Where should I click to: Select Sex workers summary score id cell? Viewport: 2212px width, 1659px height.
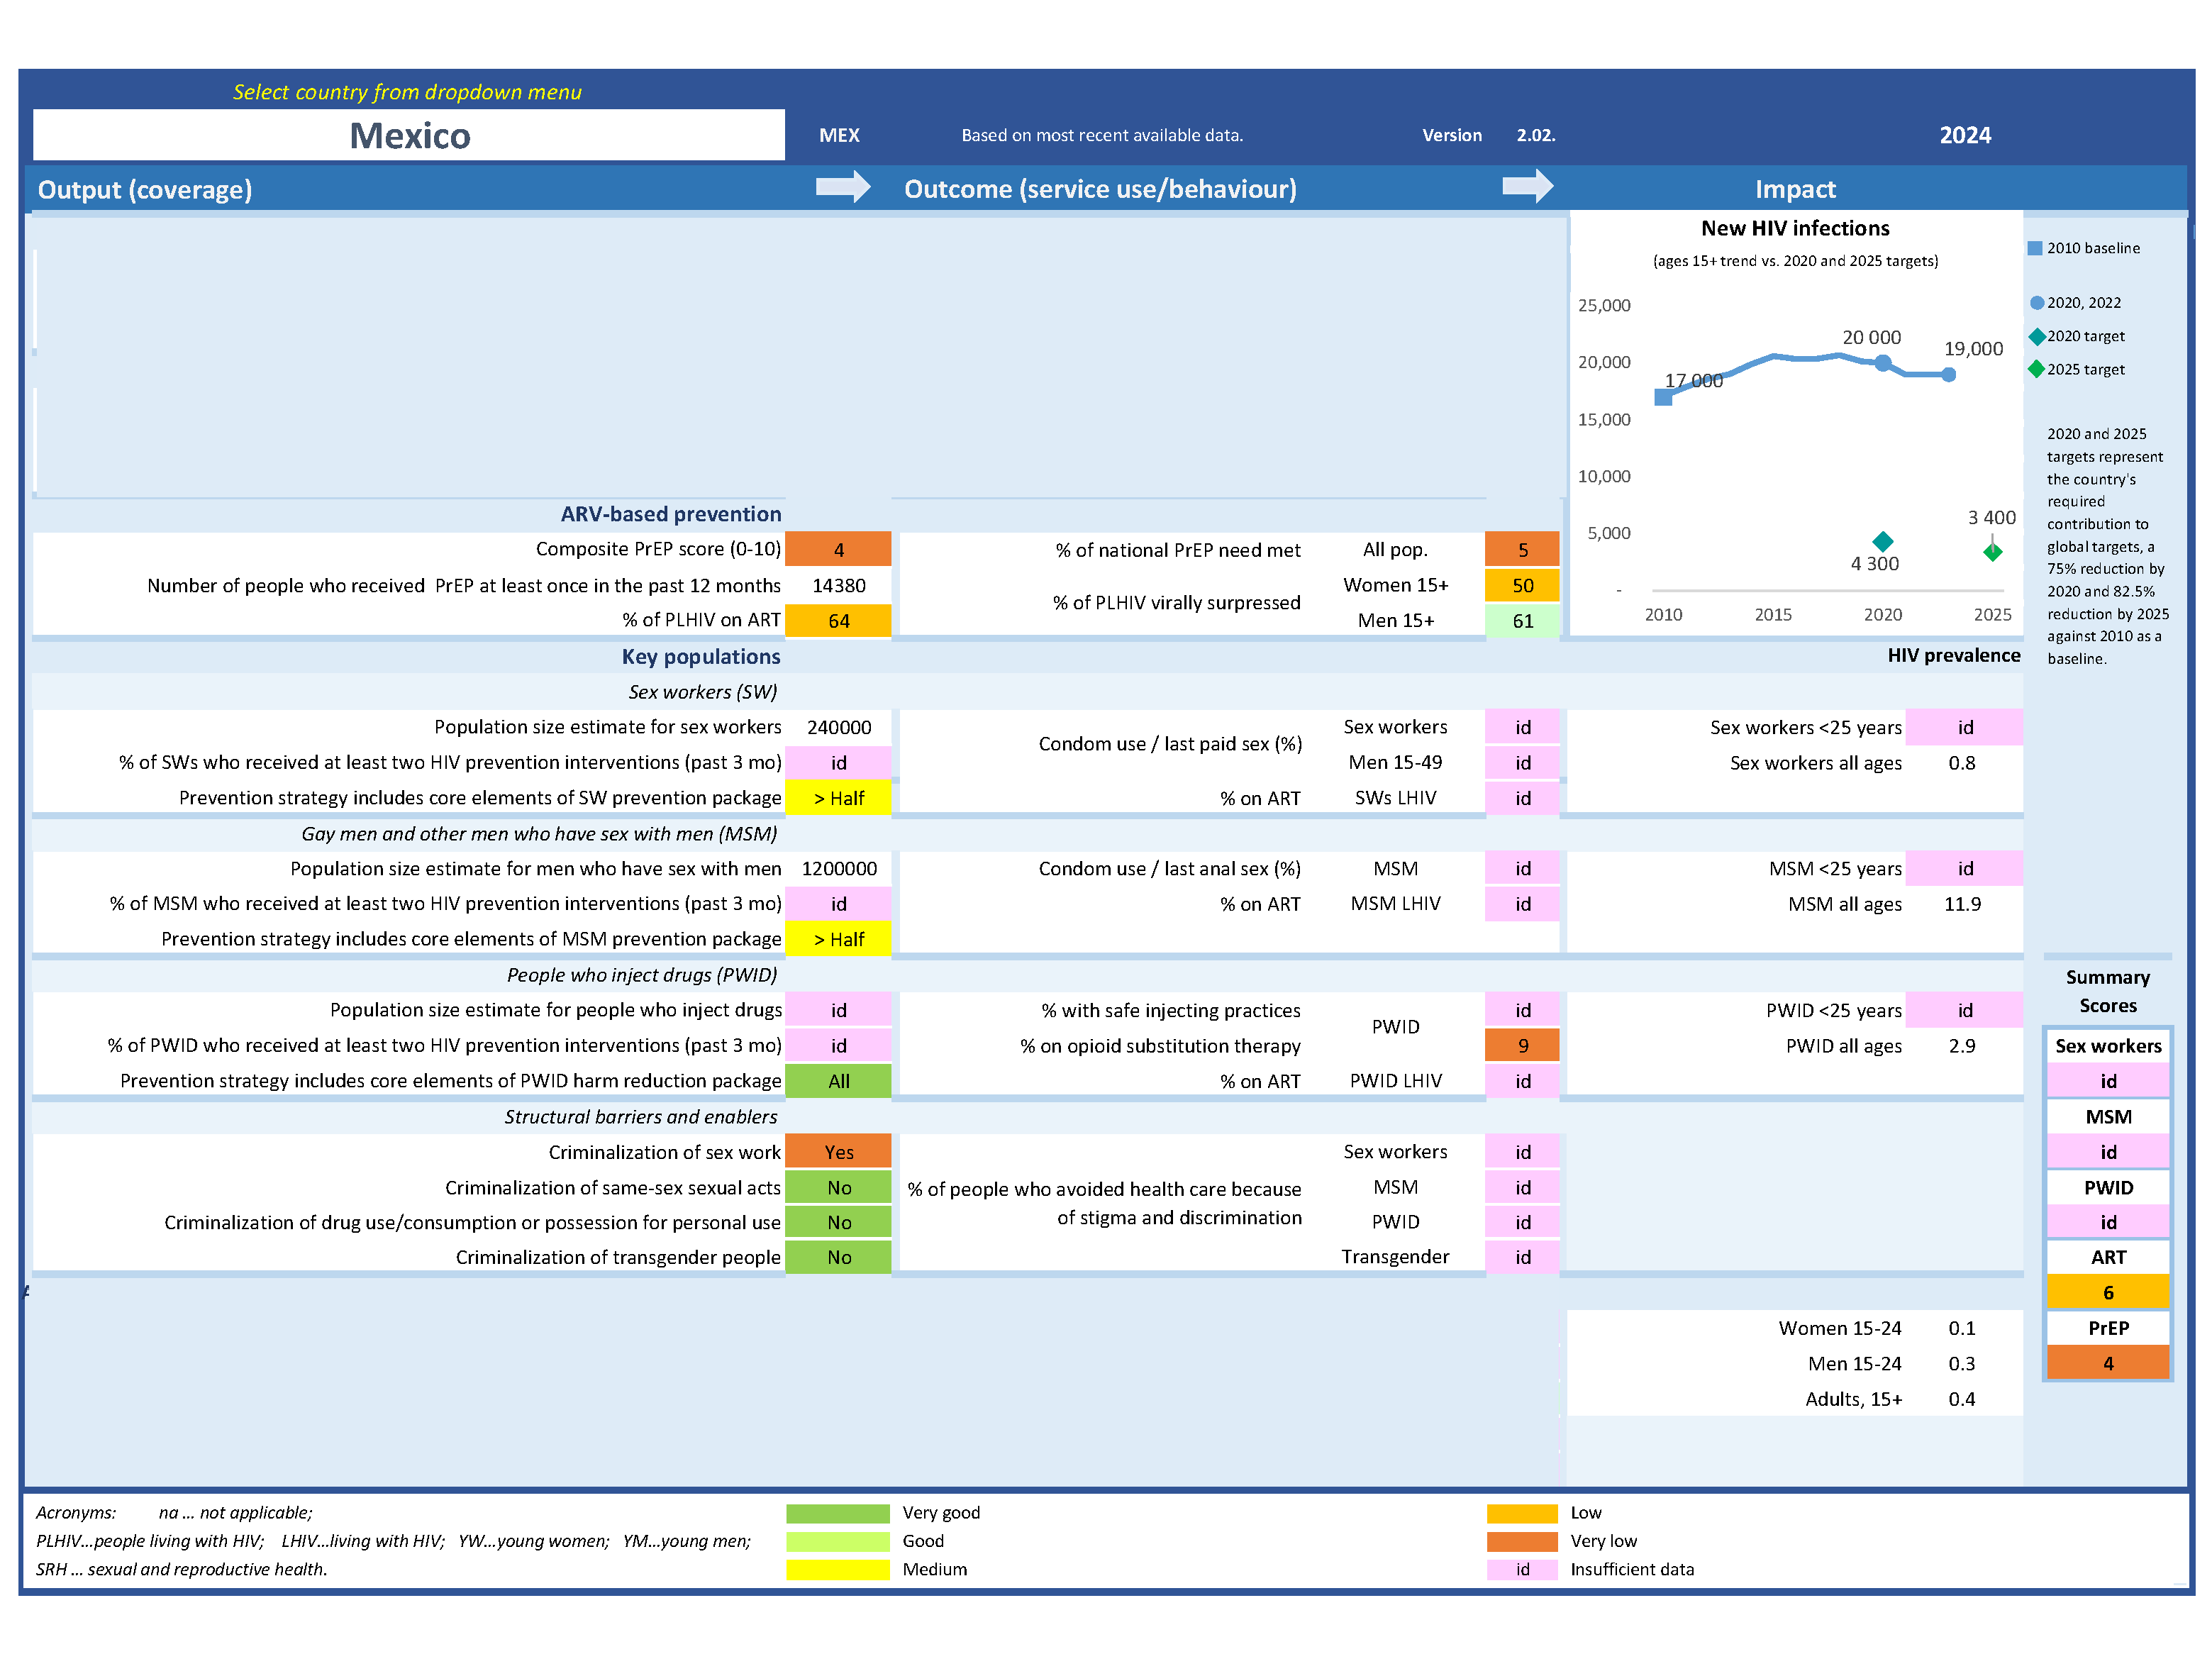[x=2108, y=1081]
